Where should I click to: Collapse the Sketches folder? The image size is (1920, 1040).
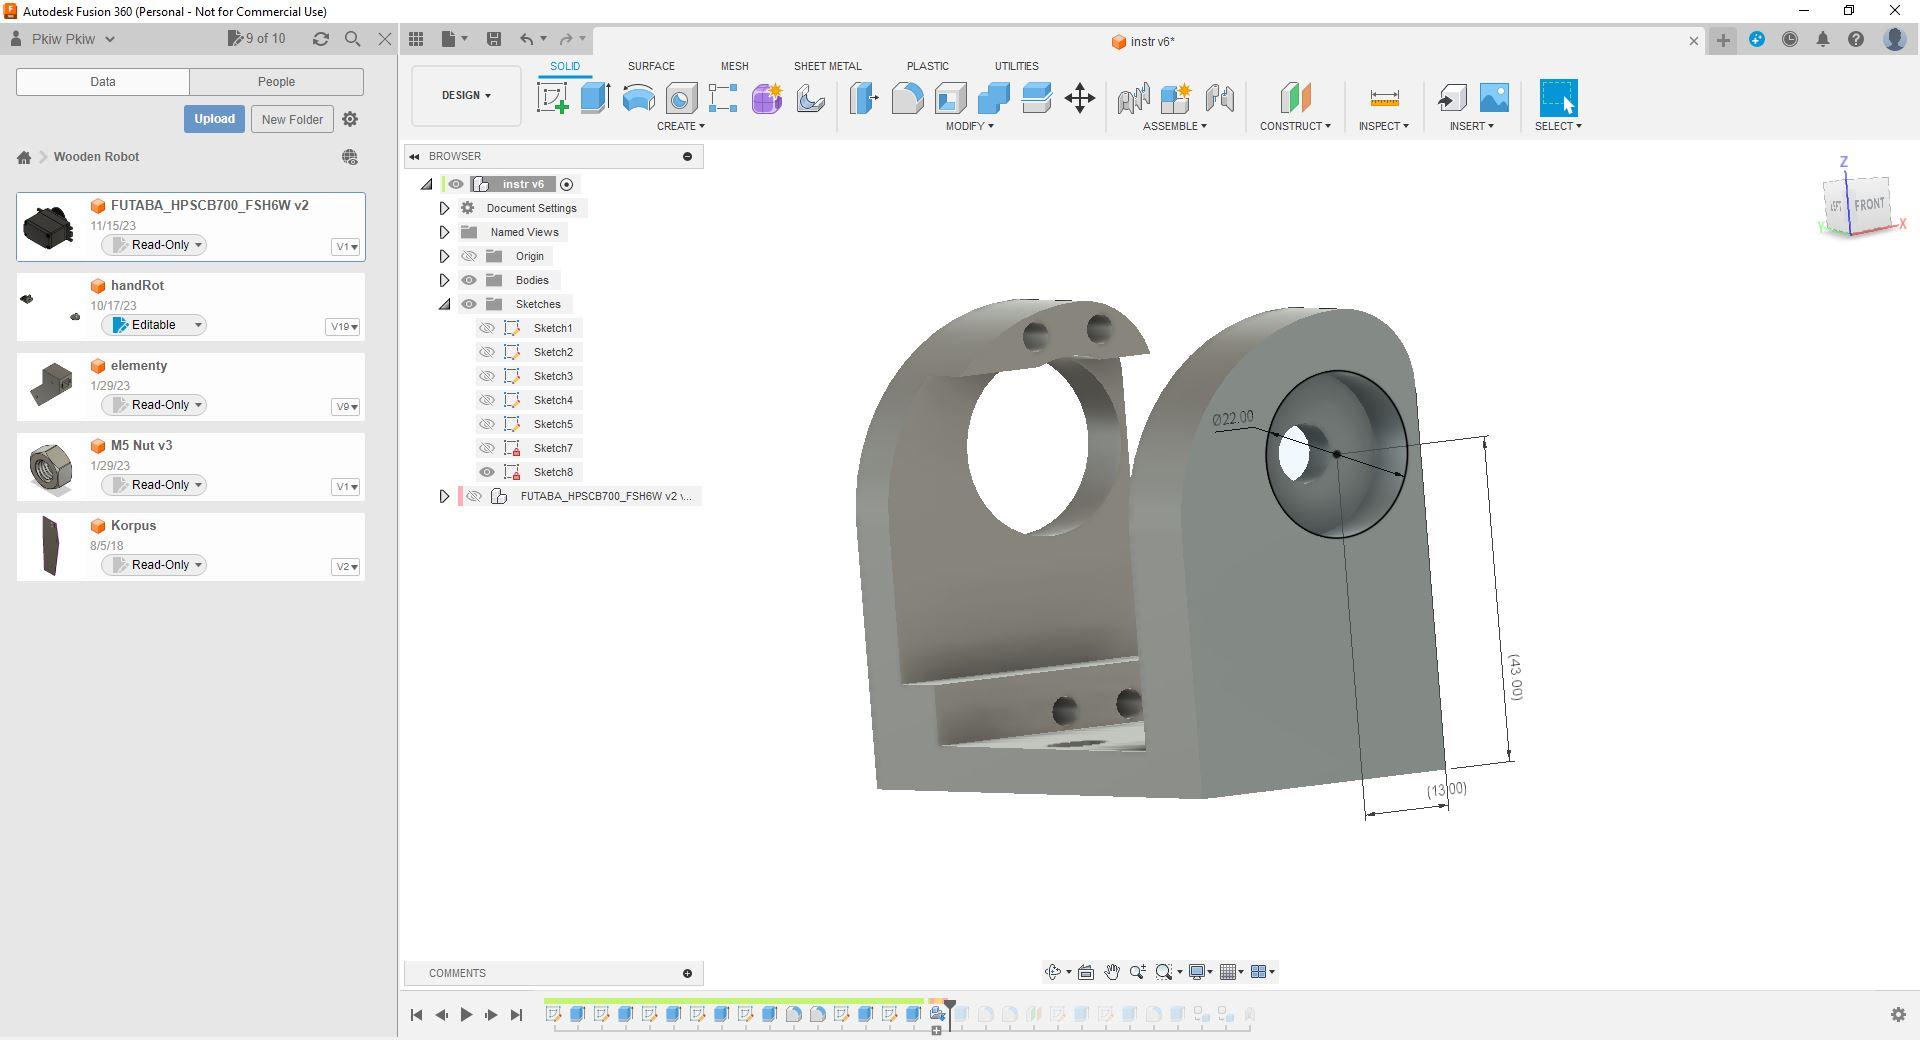coord(445,304)
